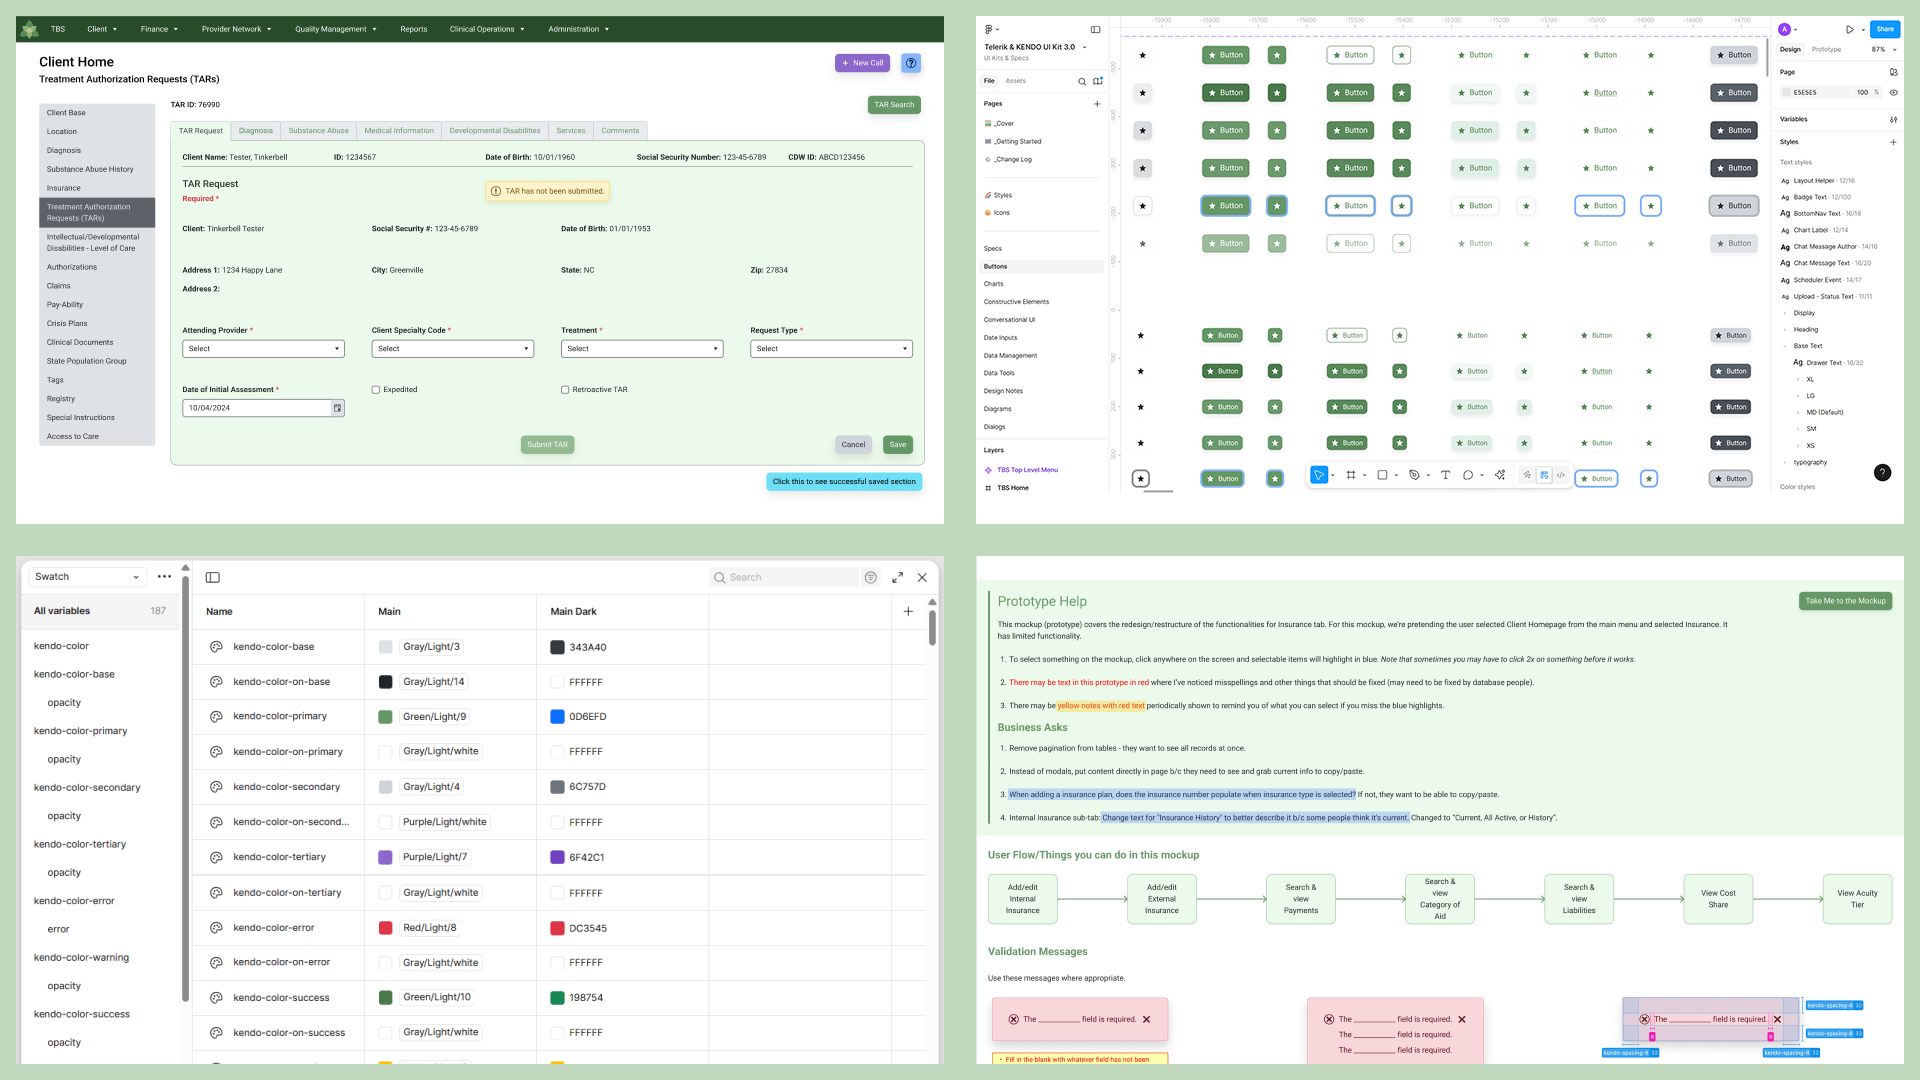1920x1080 pixels.
Task: Toggle page background color visibility eye
Action: [x=1893, y=92]
